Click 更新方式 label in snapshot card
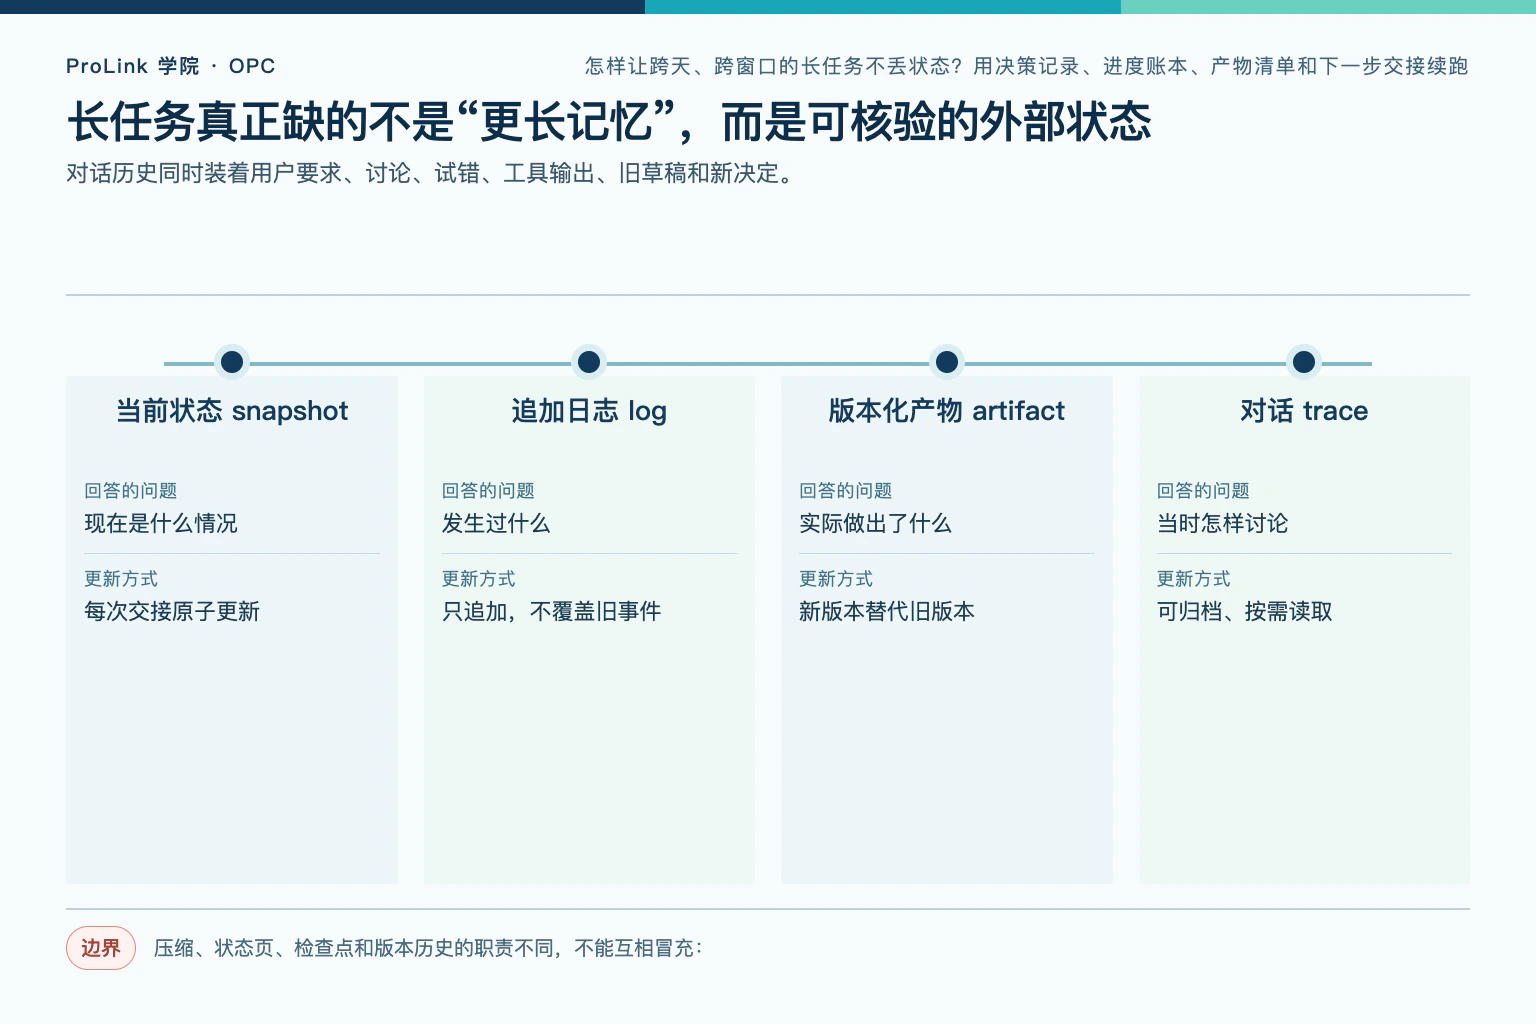The image size is (1536, 1024). [121, 578]
